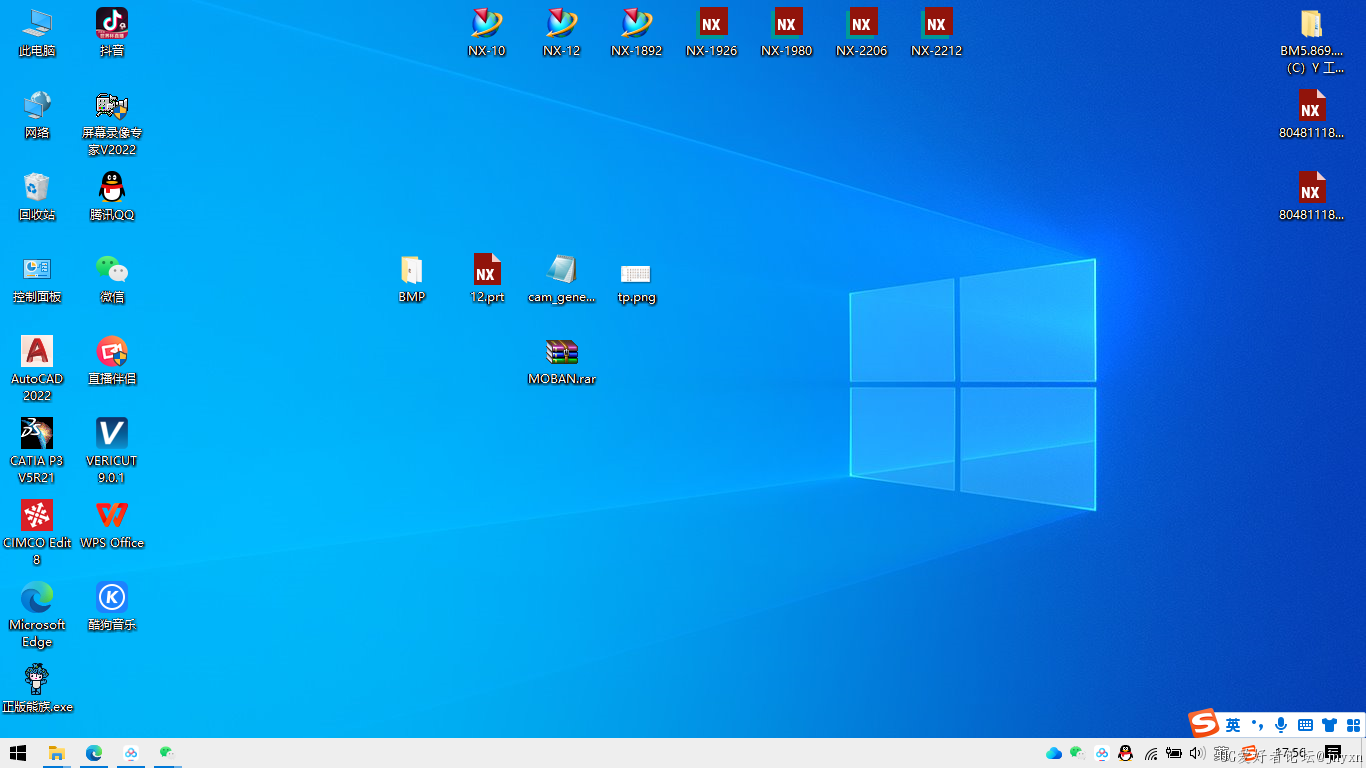Select the 控制面板 desktop icon

pyautogui.click(x=37, y=279)
